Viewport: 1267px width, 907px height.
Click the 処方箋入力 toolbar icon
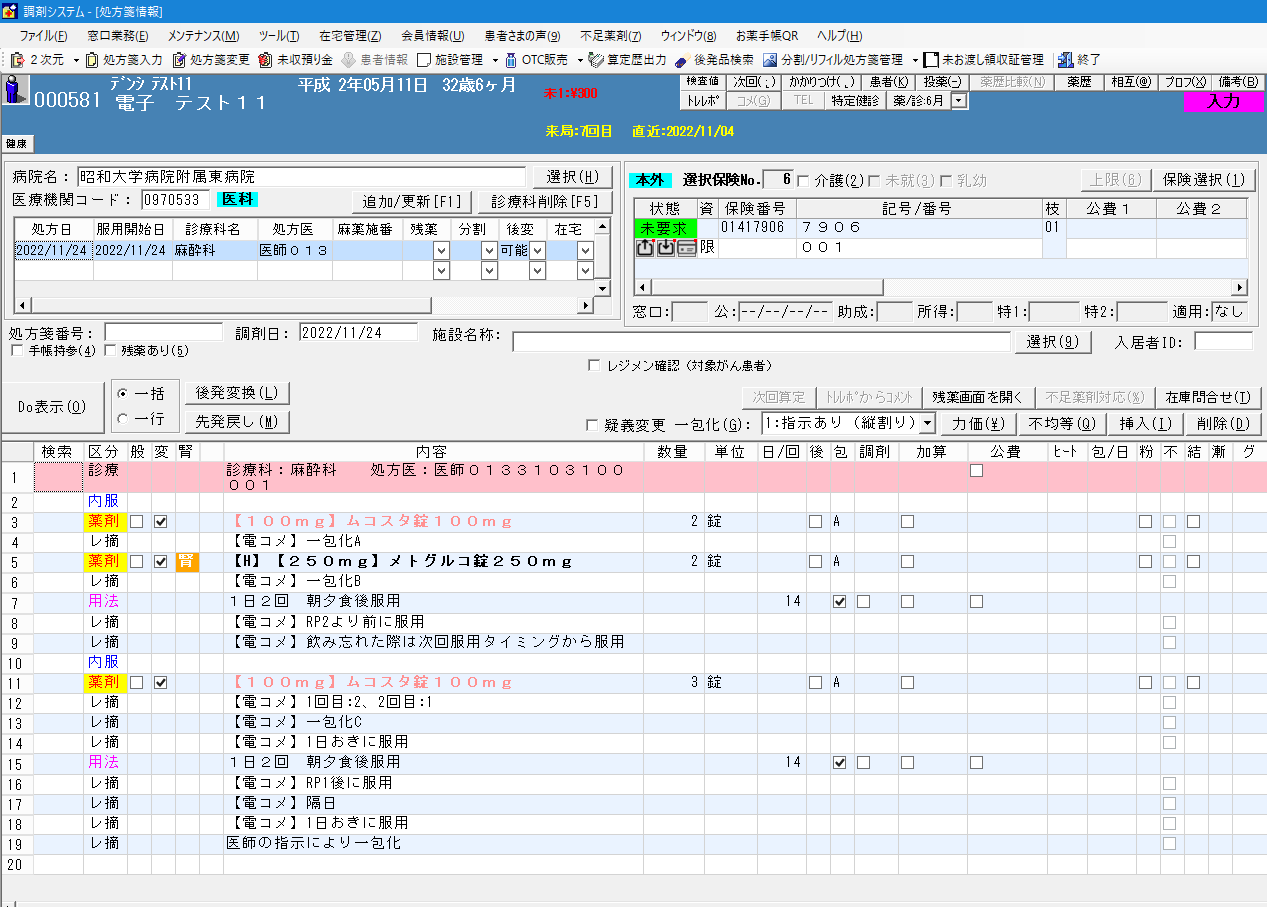94,60
